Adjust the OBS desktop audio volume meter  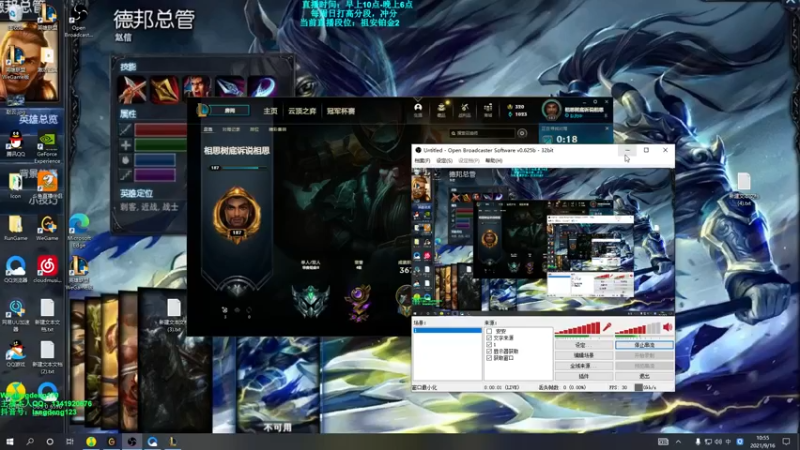tap(638, 329)
